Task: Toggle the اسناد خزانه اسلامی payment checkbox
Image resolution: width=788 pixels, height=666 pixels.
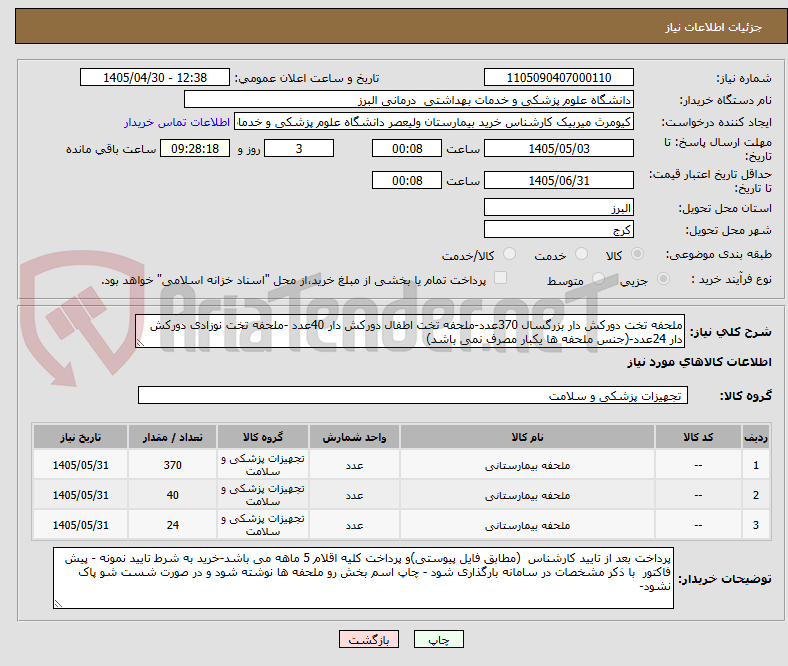Action: point(501,278)
